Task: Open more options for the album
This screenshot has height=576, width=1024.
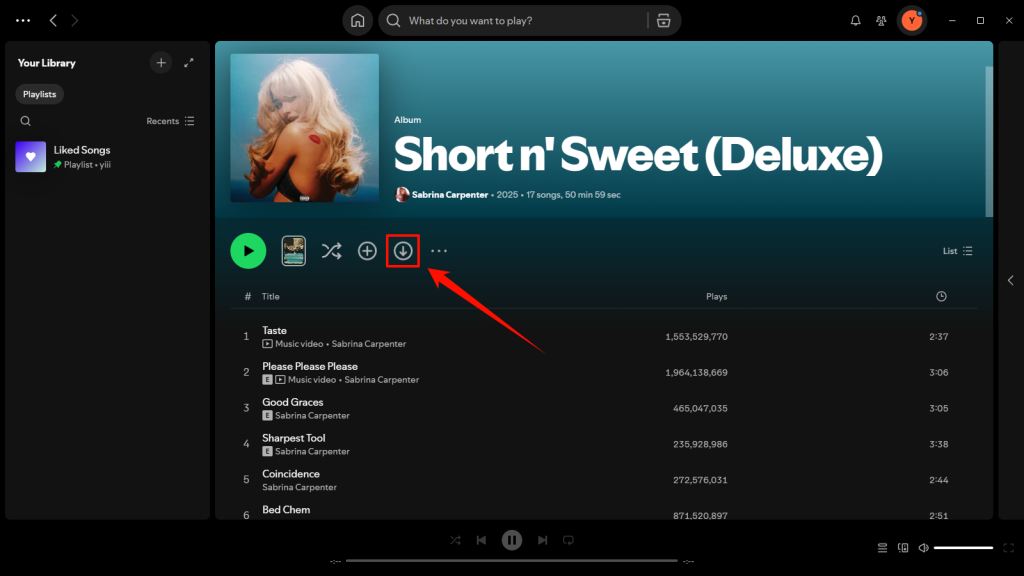Action: pos(439,251)
